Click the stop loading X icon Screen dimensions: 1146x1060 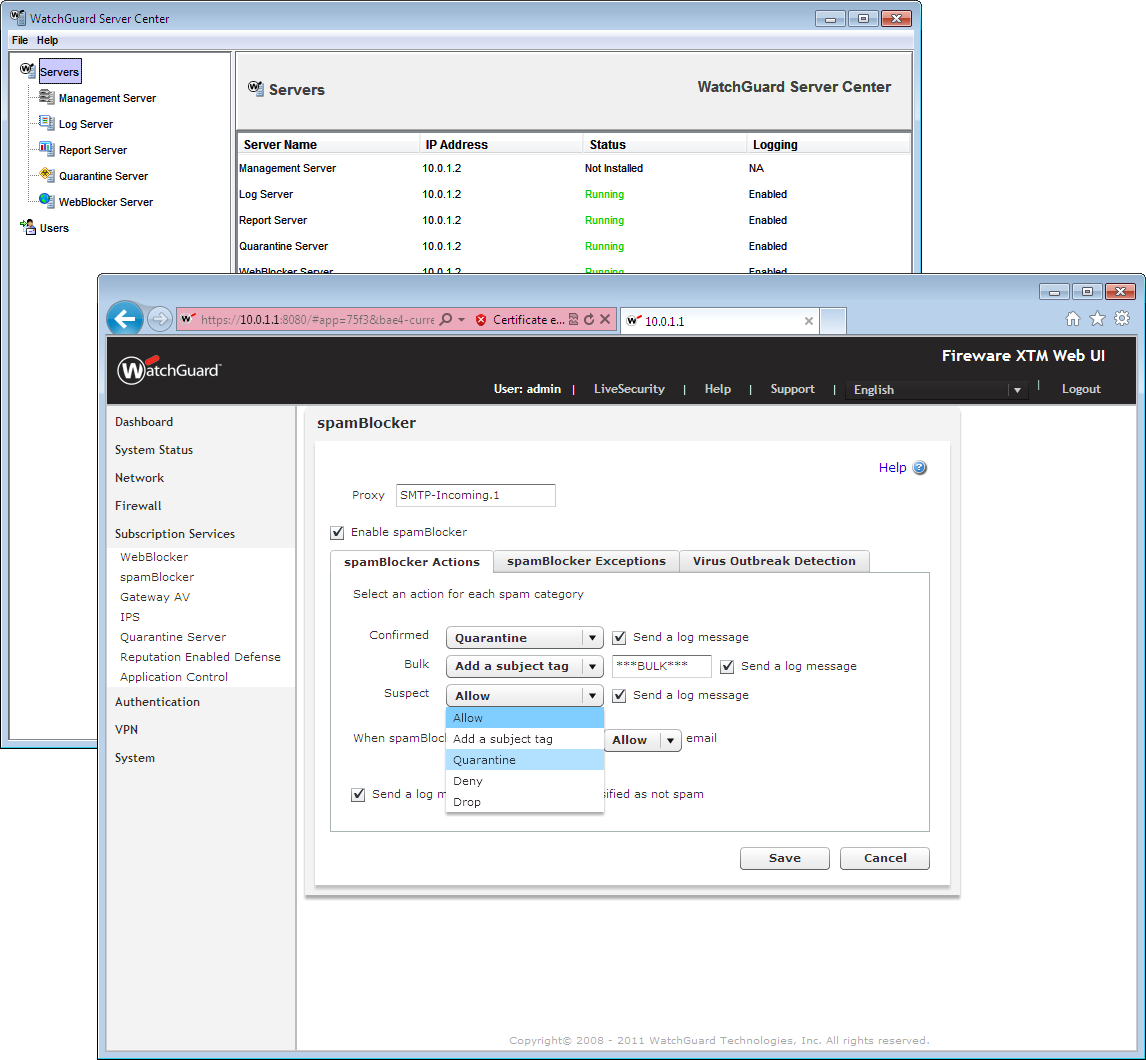(x=605, y=319)
